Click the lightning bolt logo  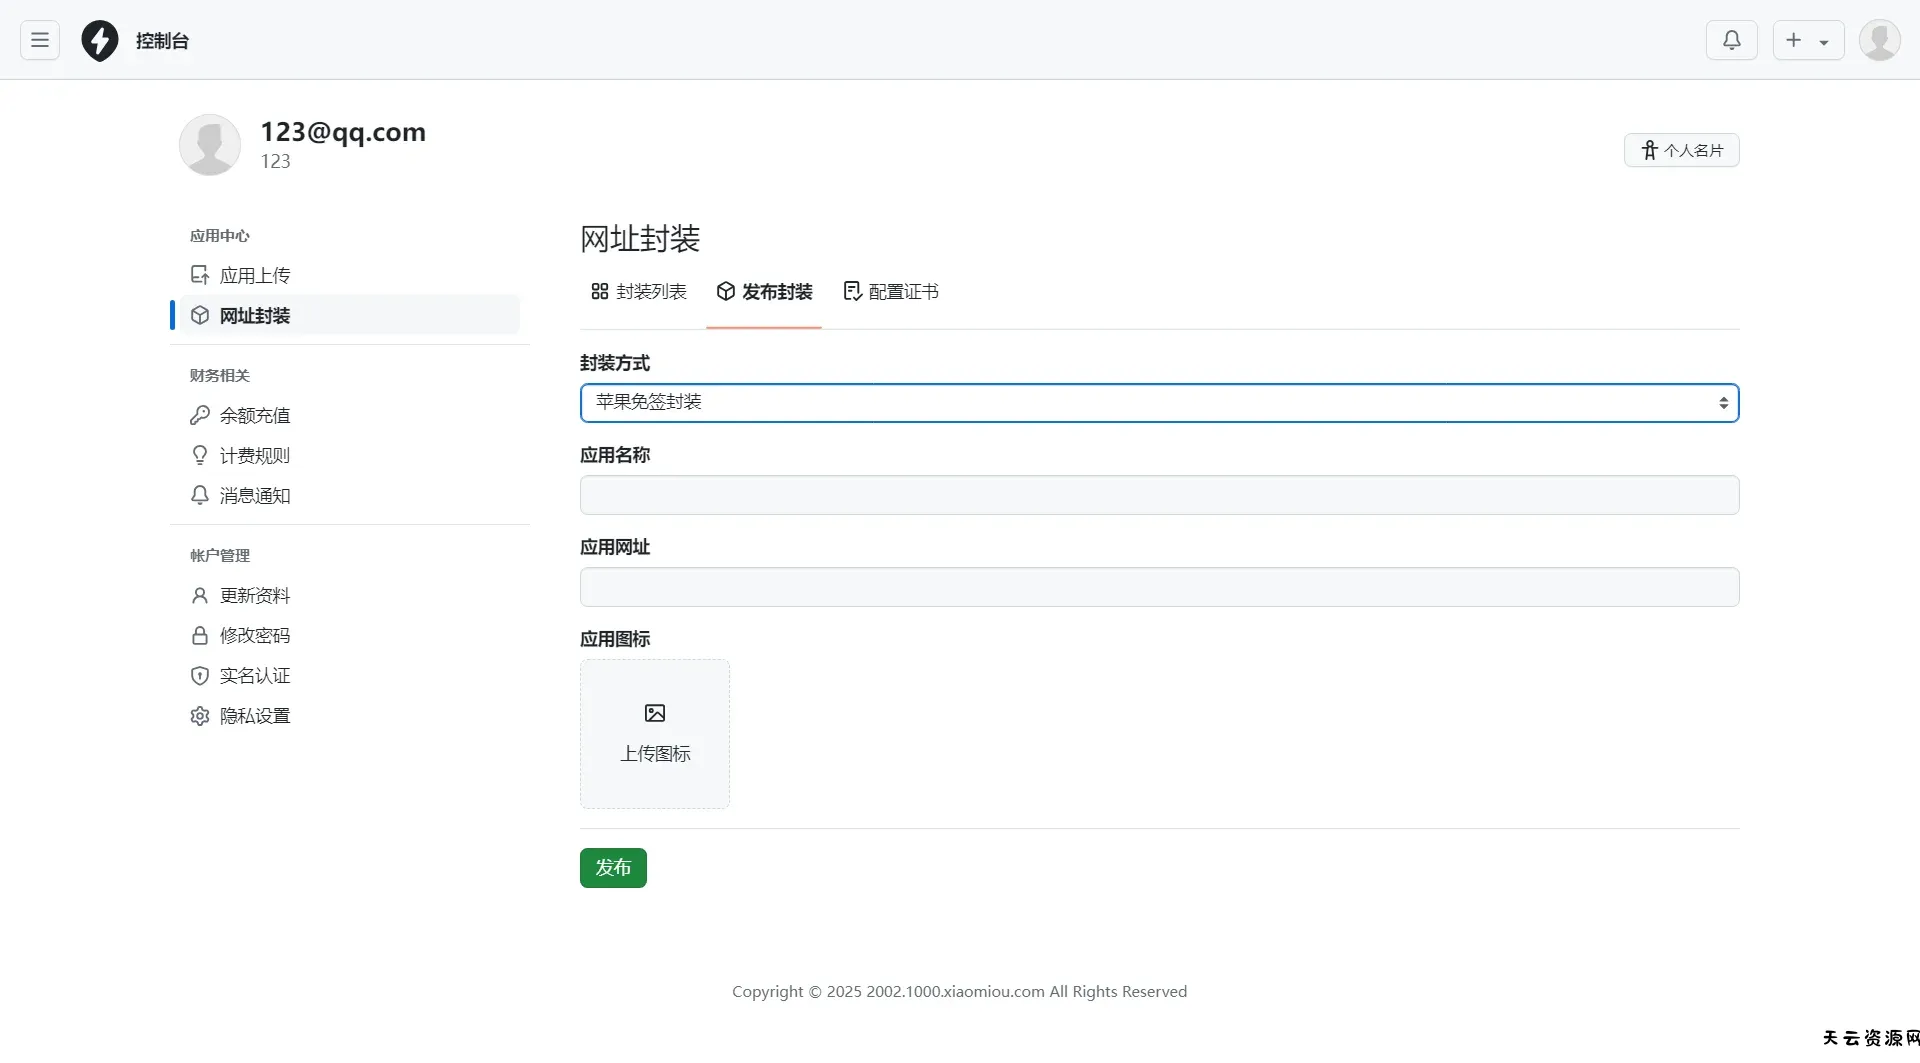(x=100, y=41)
